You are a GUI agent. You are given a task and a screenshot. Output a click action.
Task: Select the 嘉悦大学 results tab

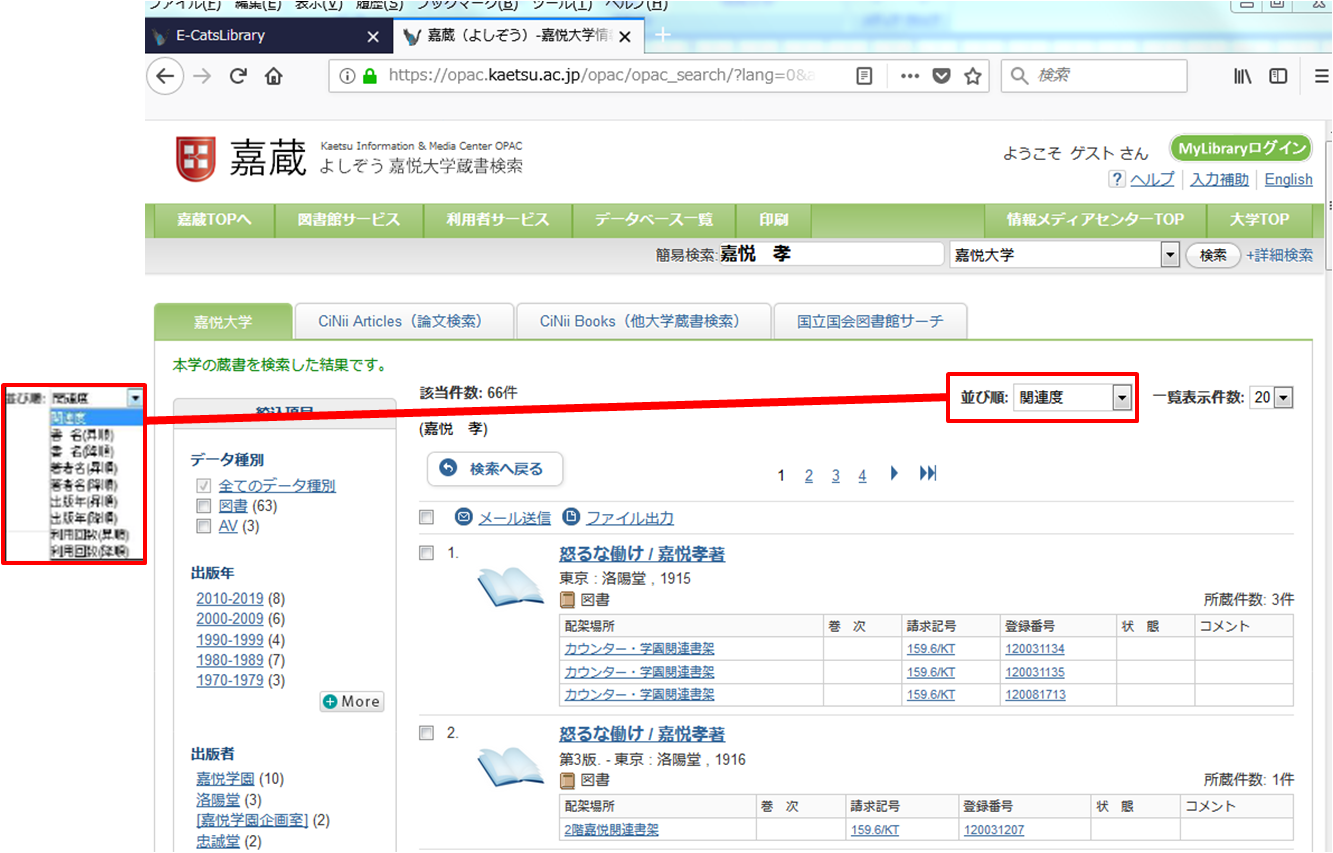click(x=223, y=322)
